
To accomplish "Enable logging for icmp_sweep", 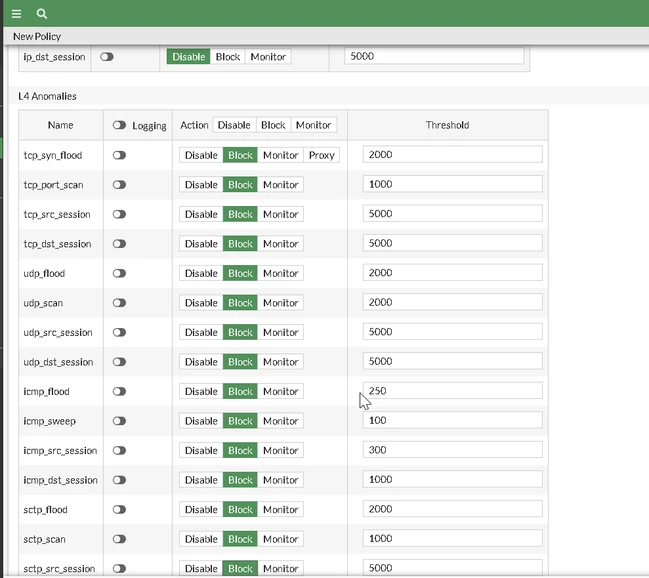I will tap(119, 421).
